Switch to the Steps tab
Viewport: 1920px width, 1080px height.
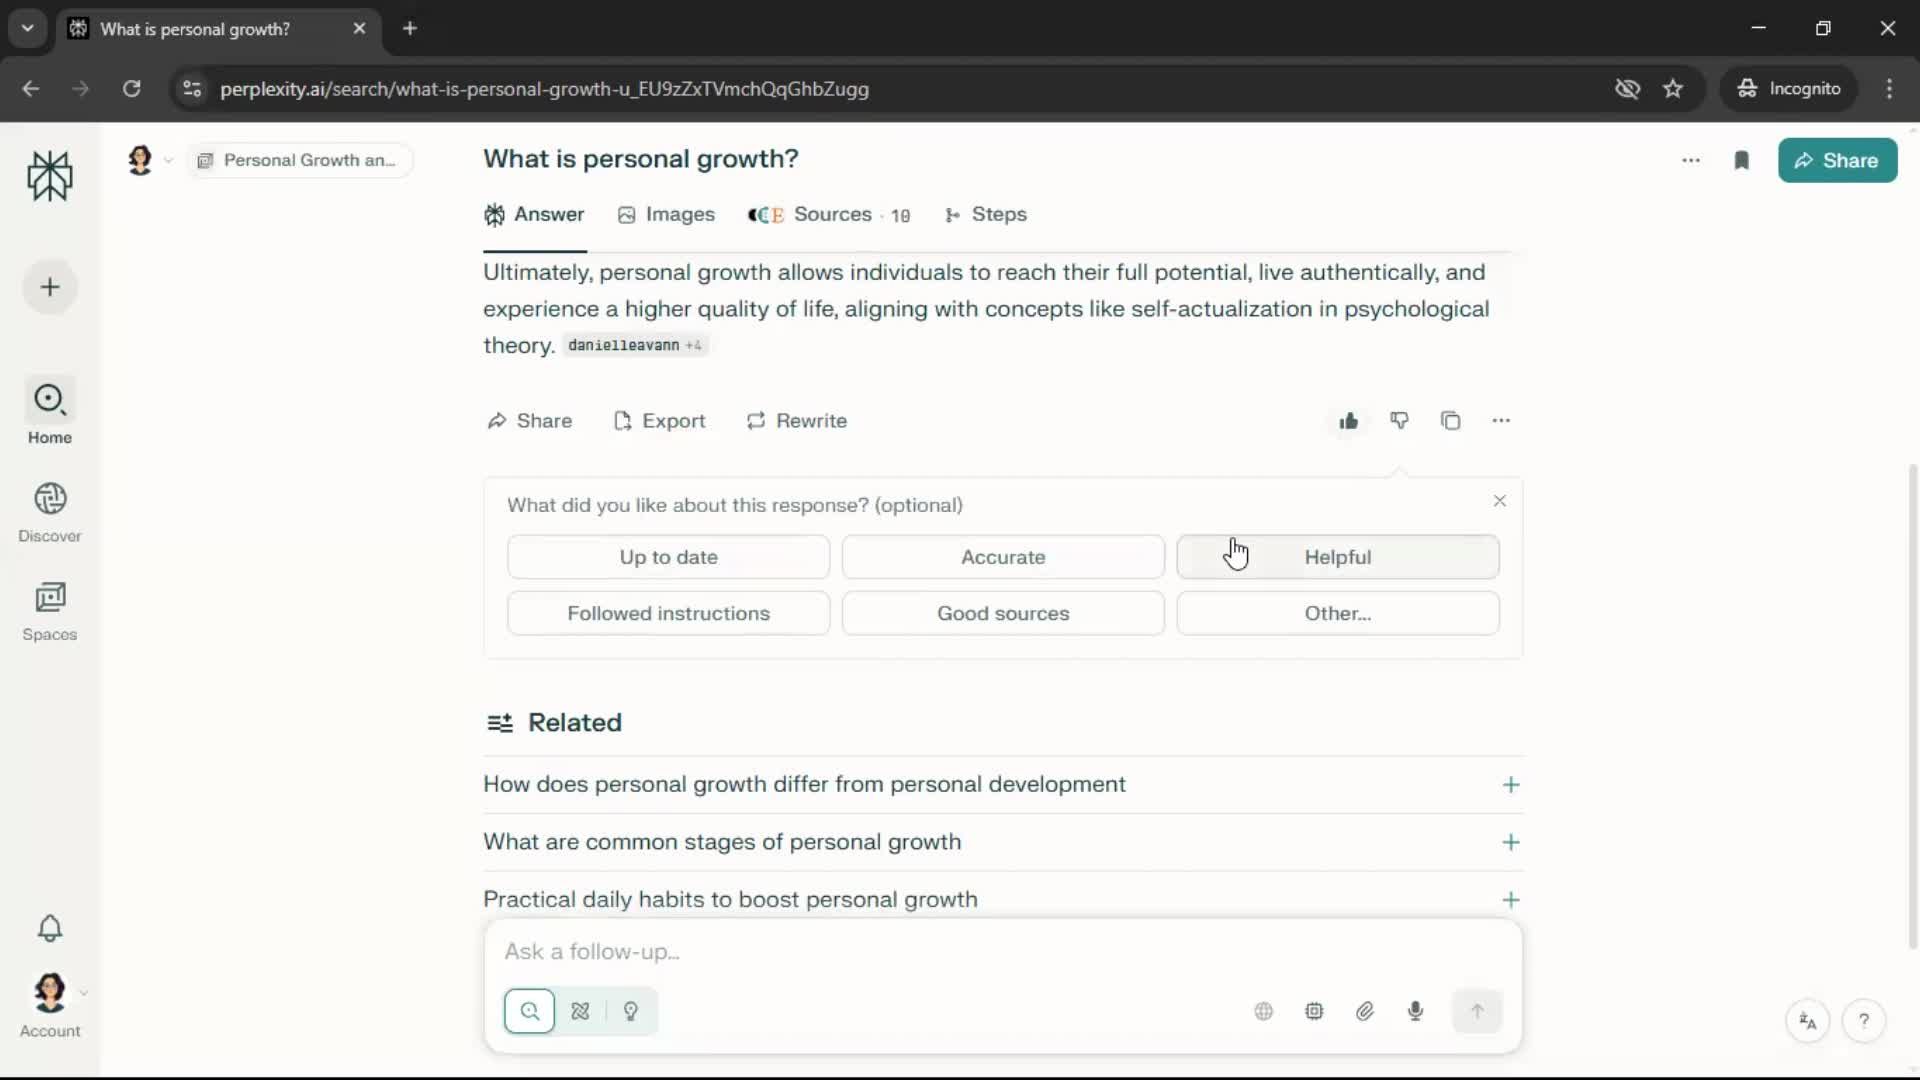click(x=986, y=215)
